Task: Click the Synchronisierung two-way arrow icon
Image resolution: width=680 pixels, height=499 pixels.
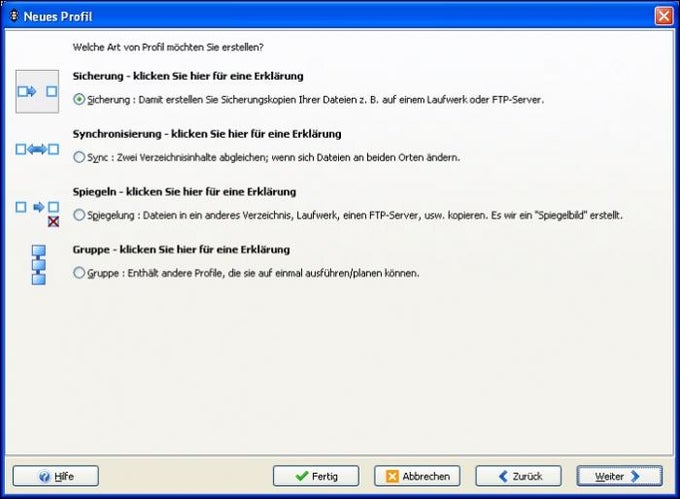Action: pos(37,150)
